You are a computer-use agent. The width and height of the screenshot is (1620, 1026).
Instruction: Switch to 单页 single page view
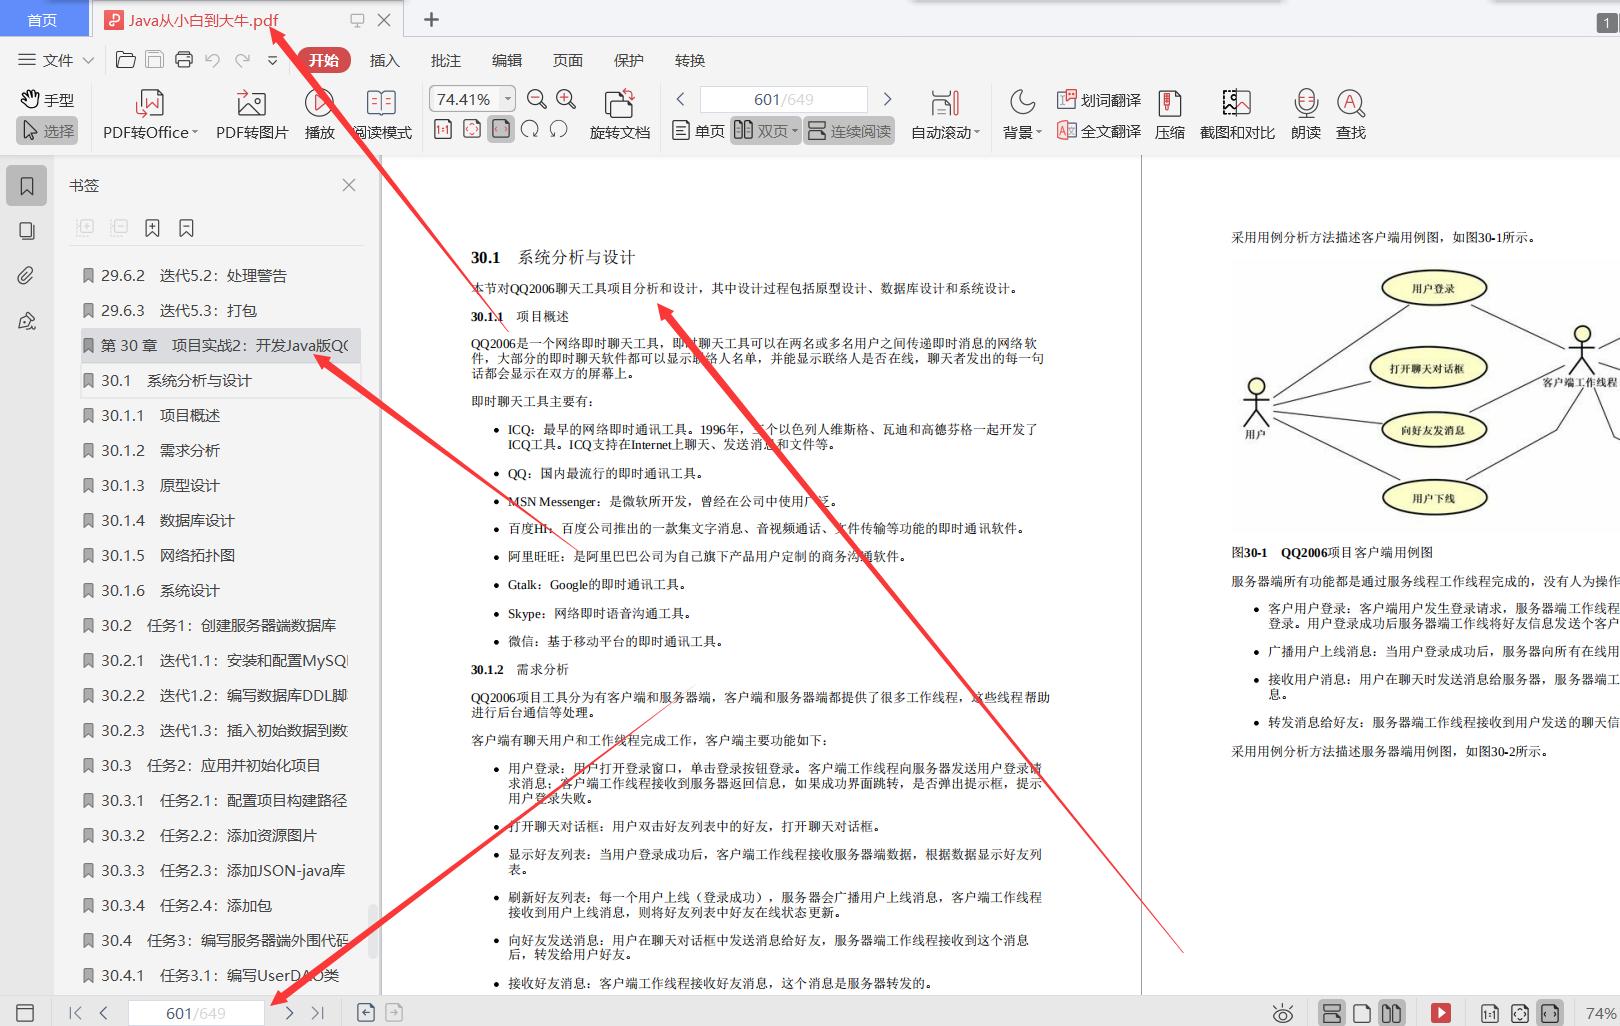pos(698,131)
